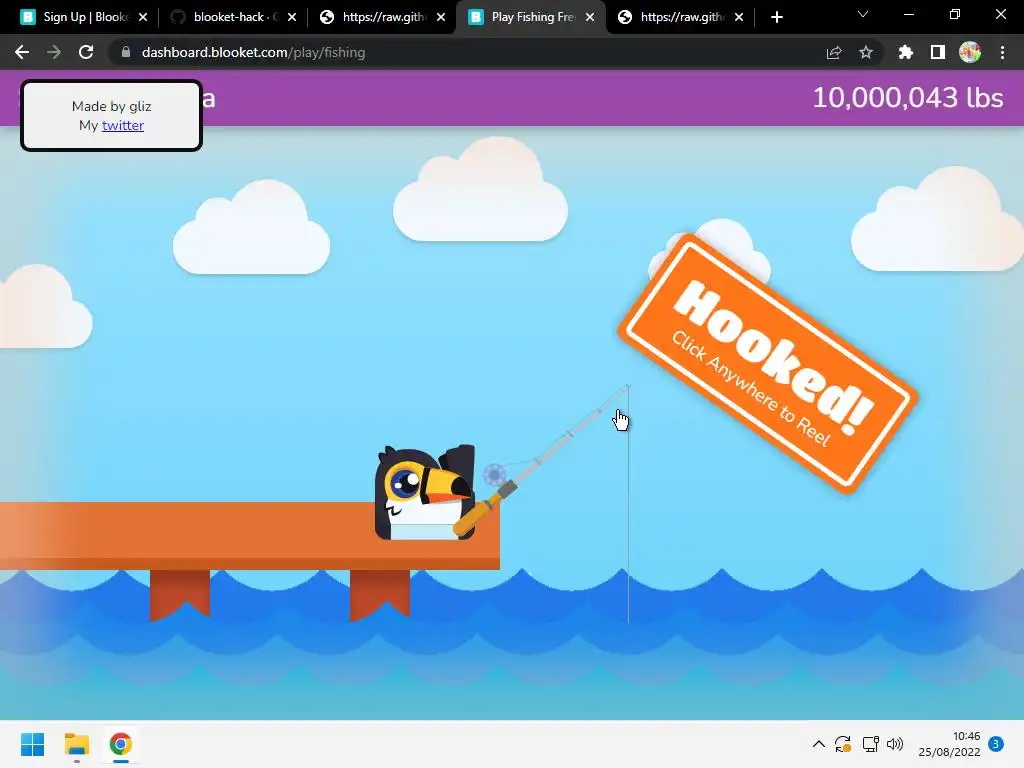Open the volume speaker icon

click(895, 744)
